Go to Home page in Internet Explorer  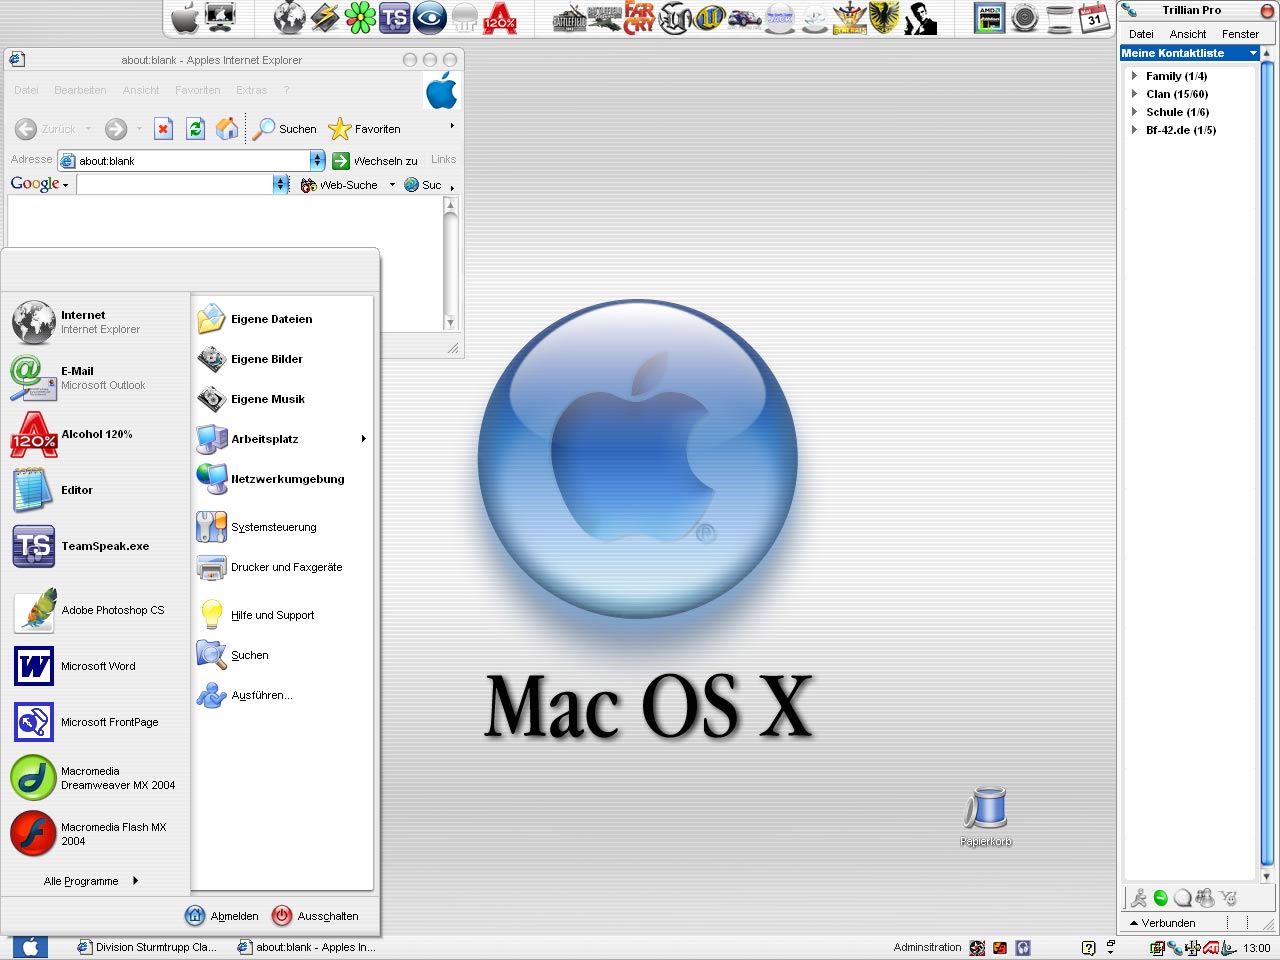pyautogui.click(x=227, y=129)
